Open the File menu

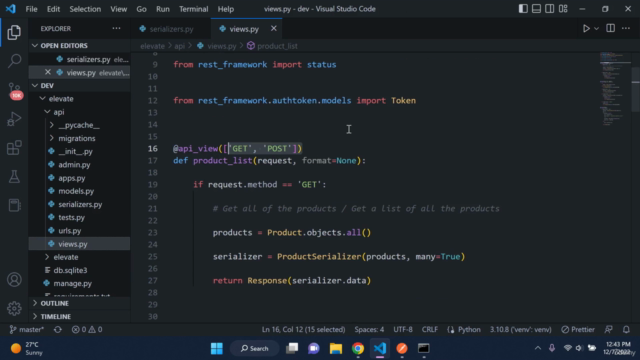point(31,9)
